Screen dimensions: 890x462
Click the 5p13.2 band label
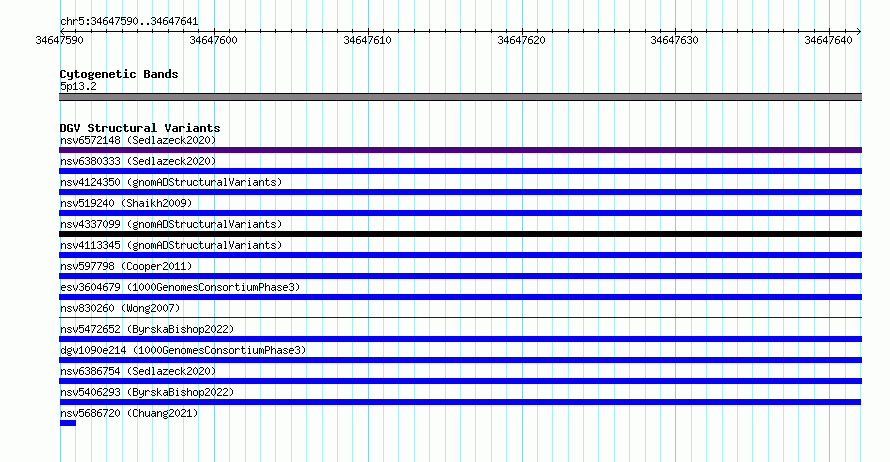78,86
